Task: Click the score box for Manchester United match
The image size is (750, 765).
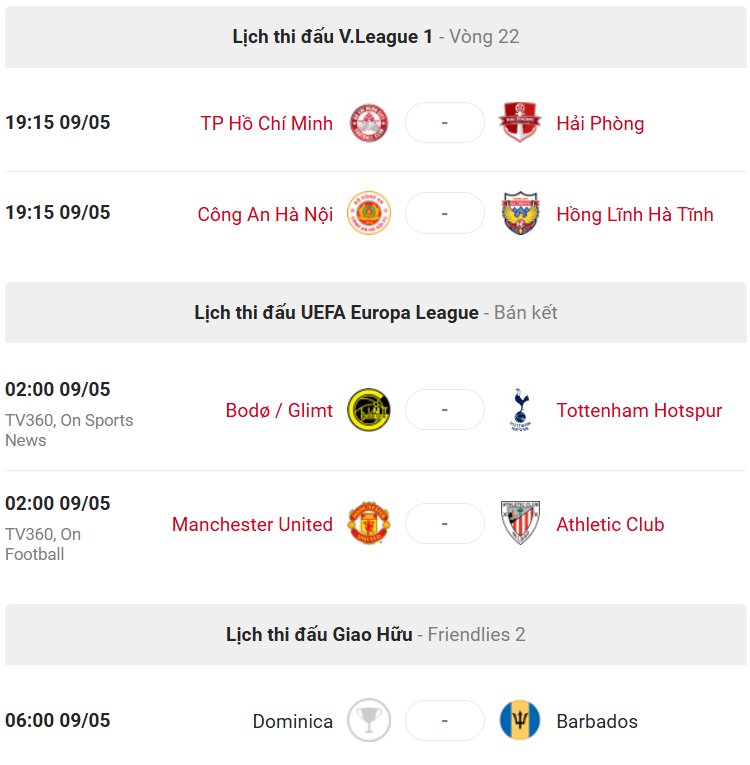Action: point(445,523)
